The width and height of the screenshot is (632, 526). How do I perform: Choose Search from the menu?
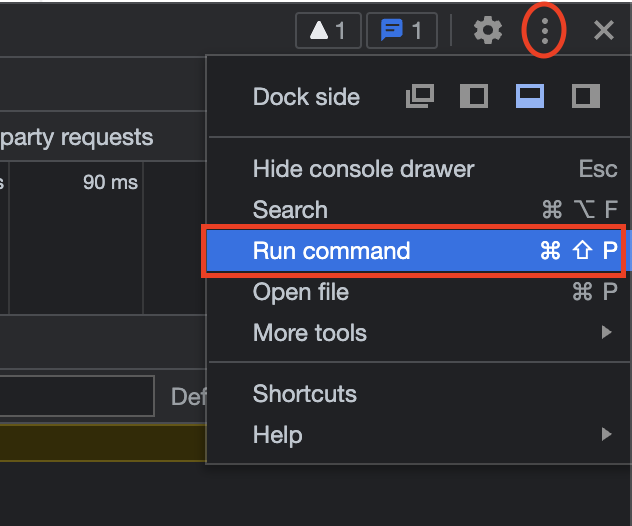click(x=290, y=210)
